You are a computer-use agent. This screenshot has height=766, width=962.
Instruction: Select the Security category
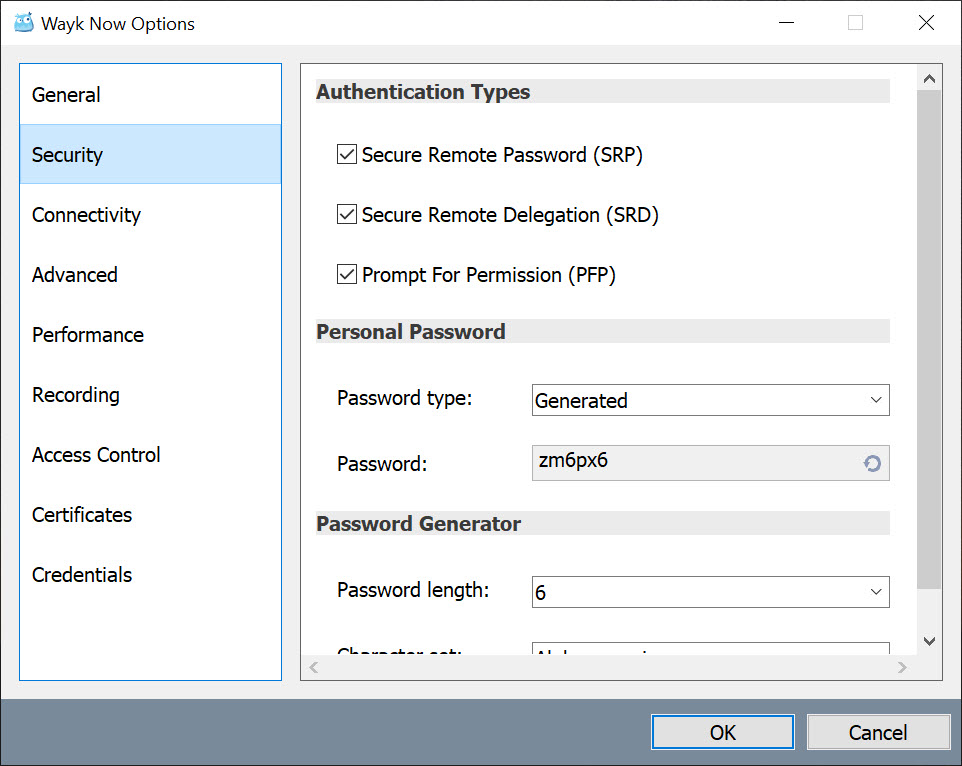click(150, 154)
